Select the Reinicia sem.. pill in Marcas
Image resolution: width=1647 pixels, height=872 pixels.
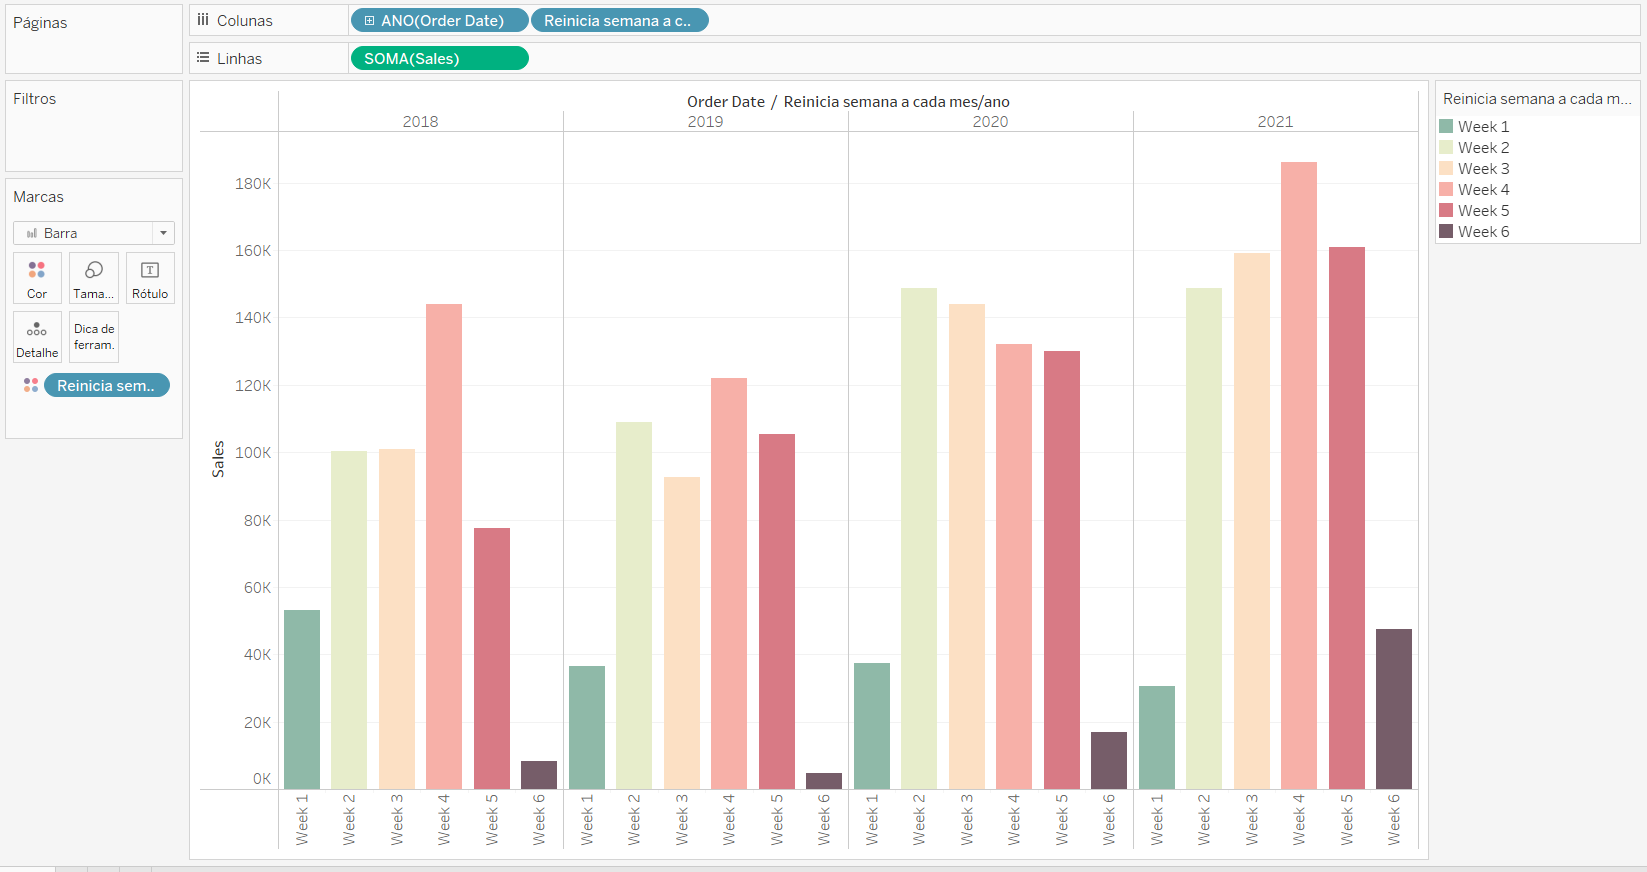pos(107,385)
